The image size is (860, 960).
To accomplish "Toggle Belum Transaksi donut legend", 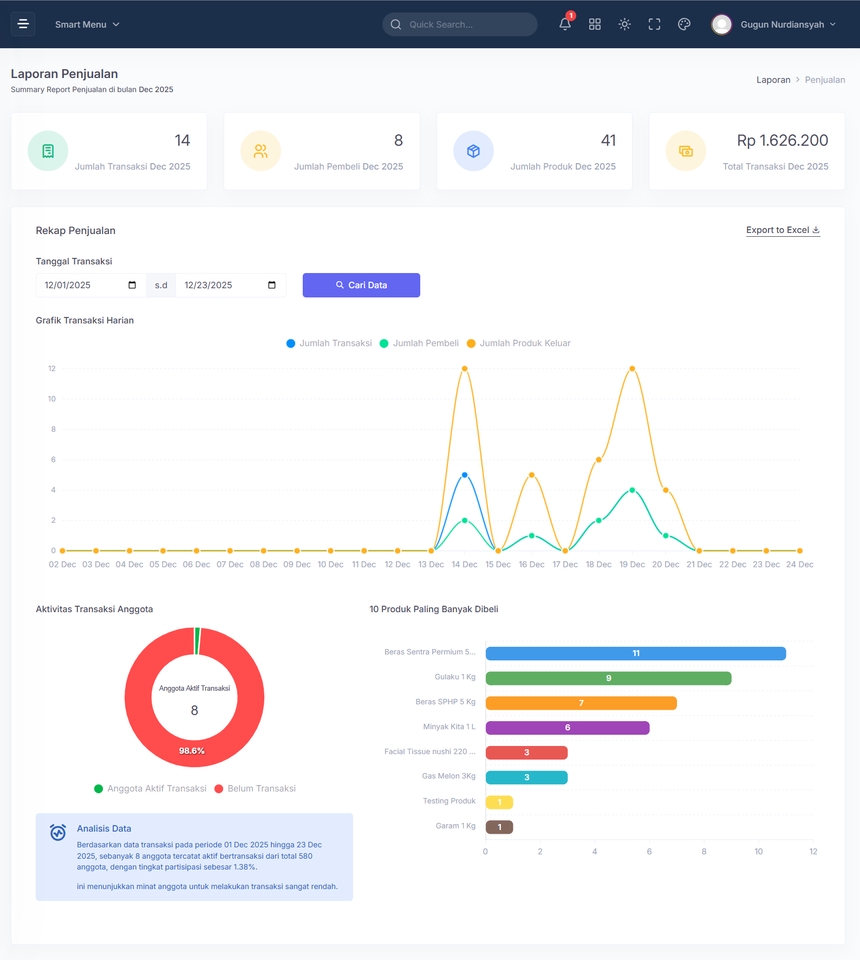I will pos(255,789).
